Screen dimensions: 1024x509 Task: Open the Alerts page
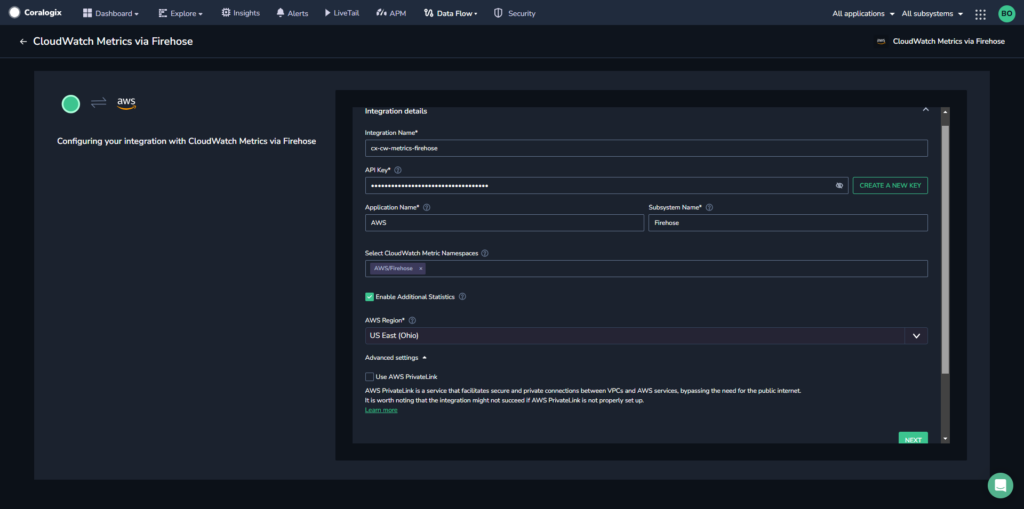coord(292,13)
